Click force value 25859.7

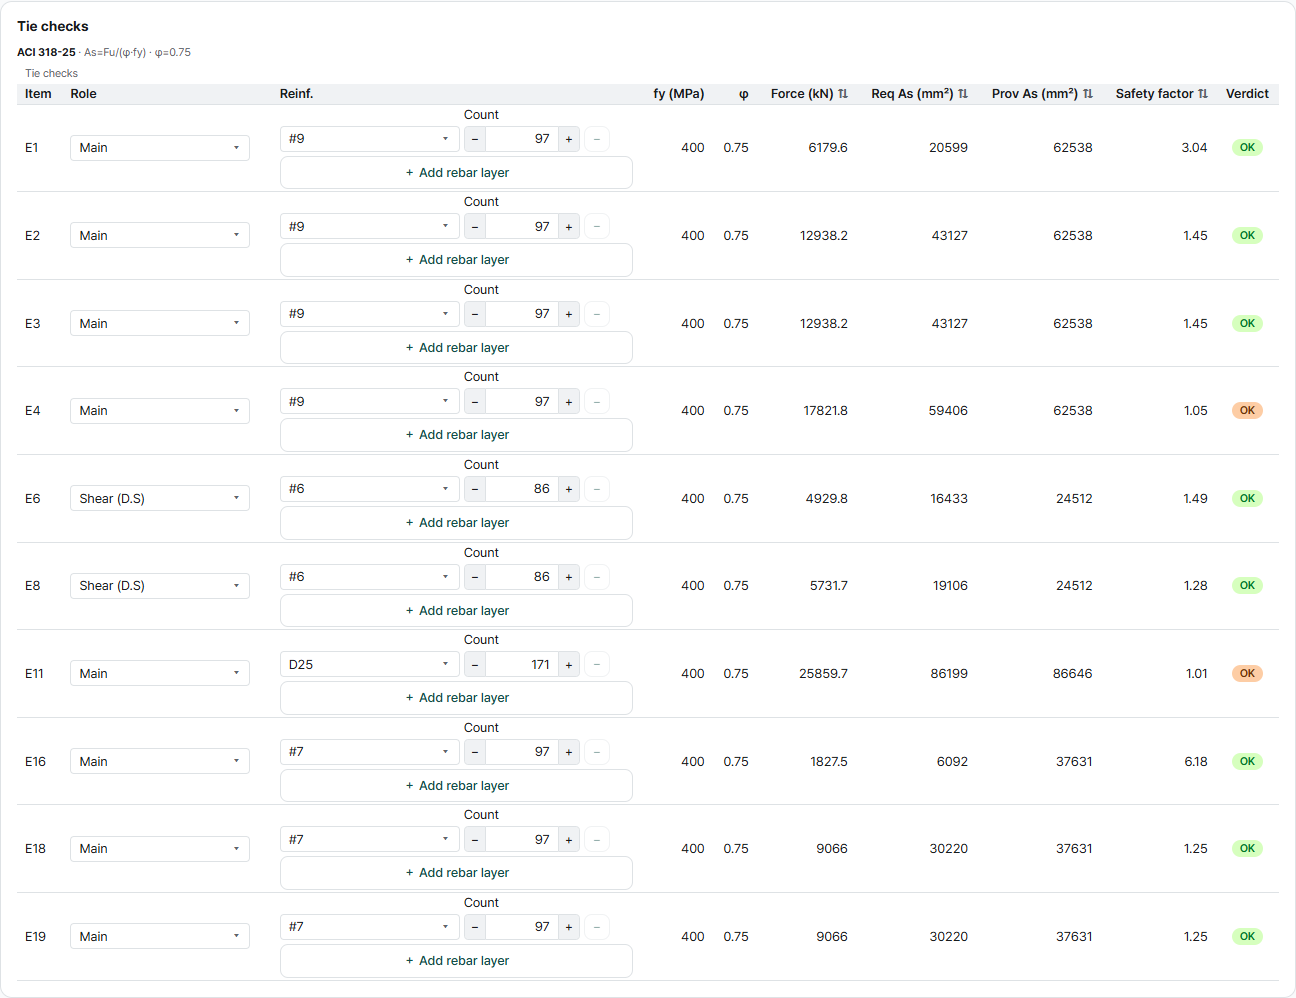(823, 674)
